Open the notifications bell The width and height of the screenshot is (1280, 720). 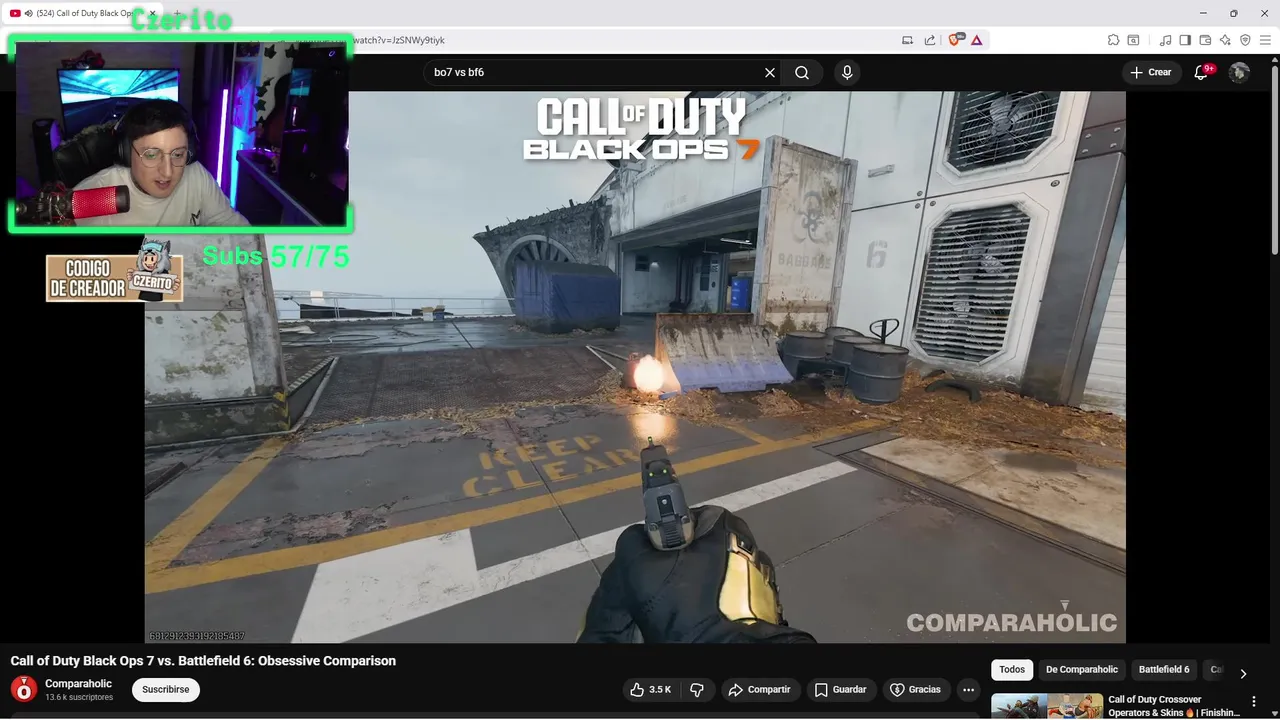[x=1201, y=72]
